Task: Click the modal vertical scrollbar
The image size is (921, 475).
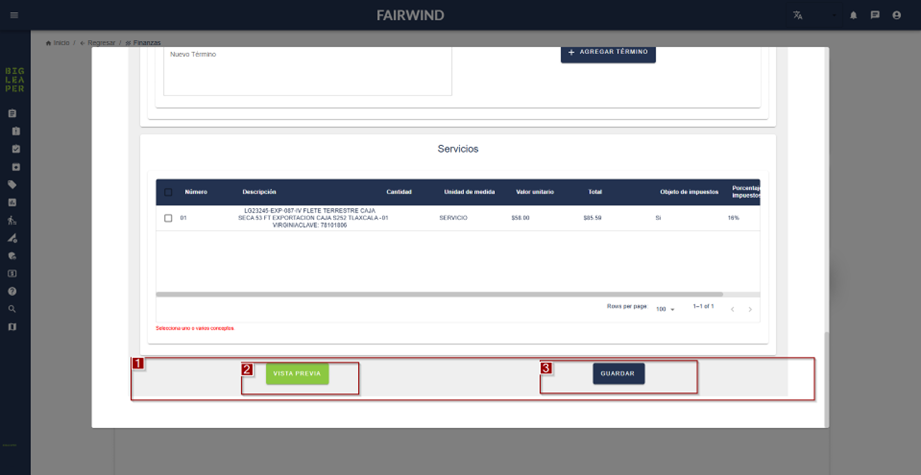Action: (826, 379)
